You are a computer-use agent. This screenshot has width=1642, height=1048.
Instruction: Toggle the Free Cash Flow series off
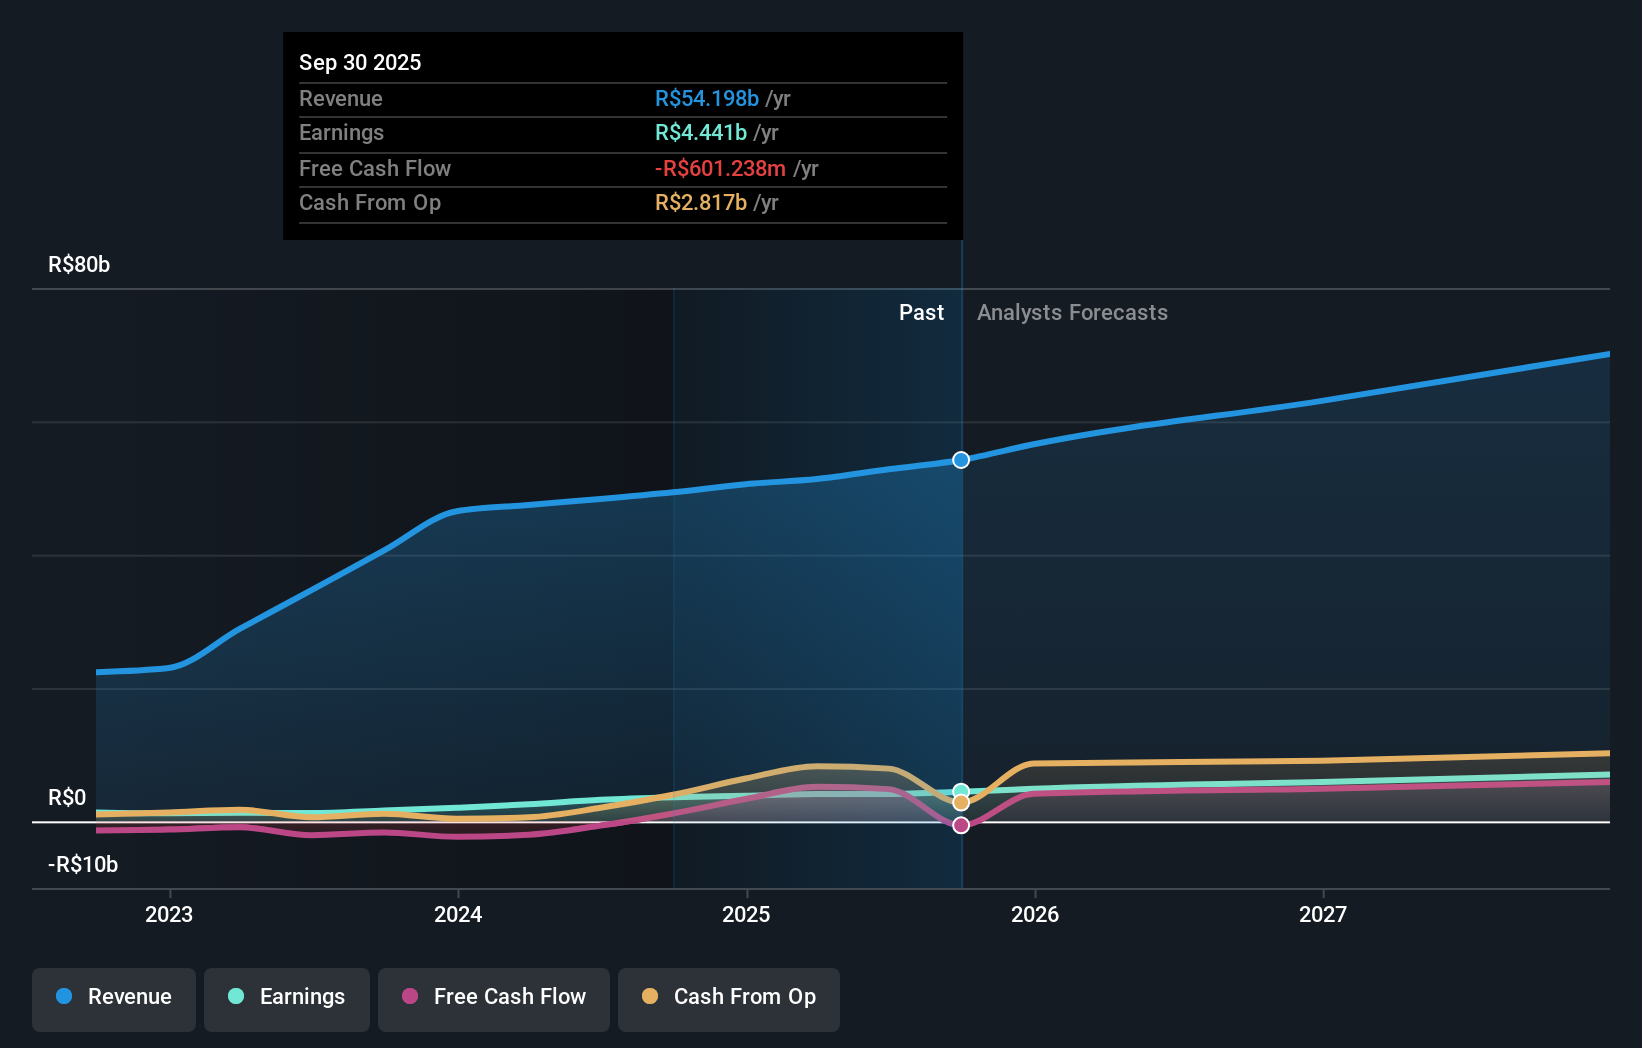click(493, 999)
